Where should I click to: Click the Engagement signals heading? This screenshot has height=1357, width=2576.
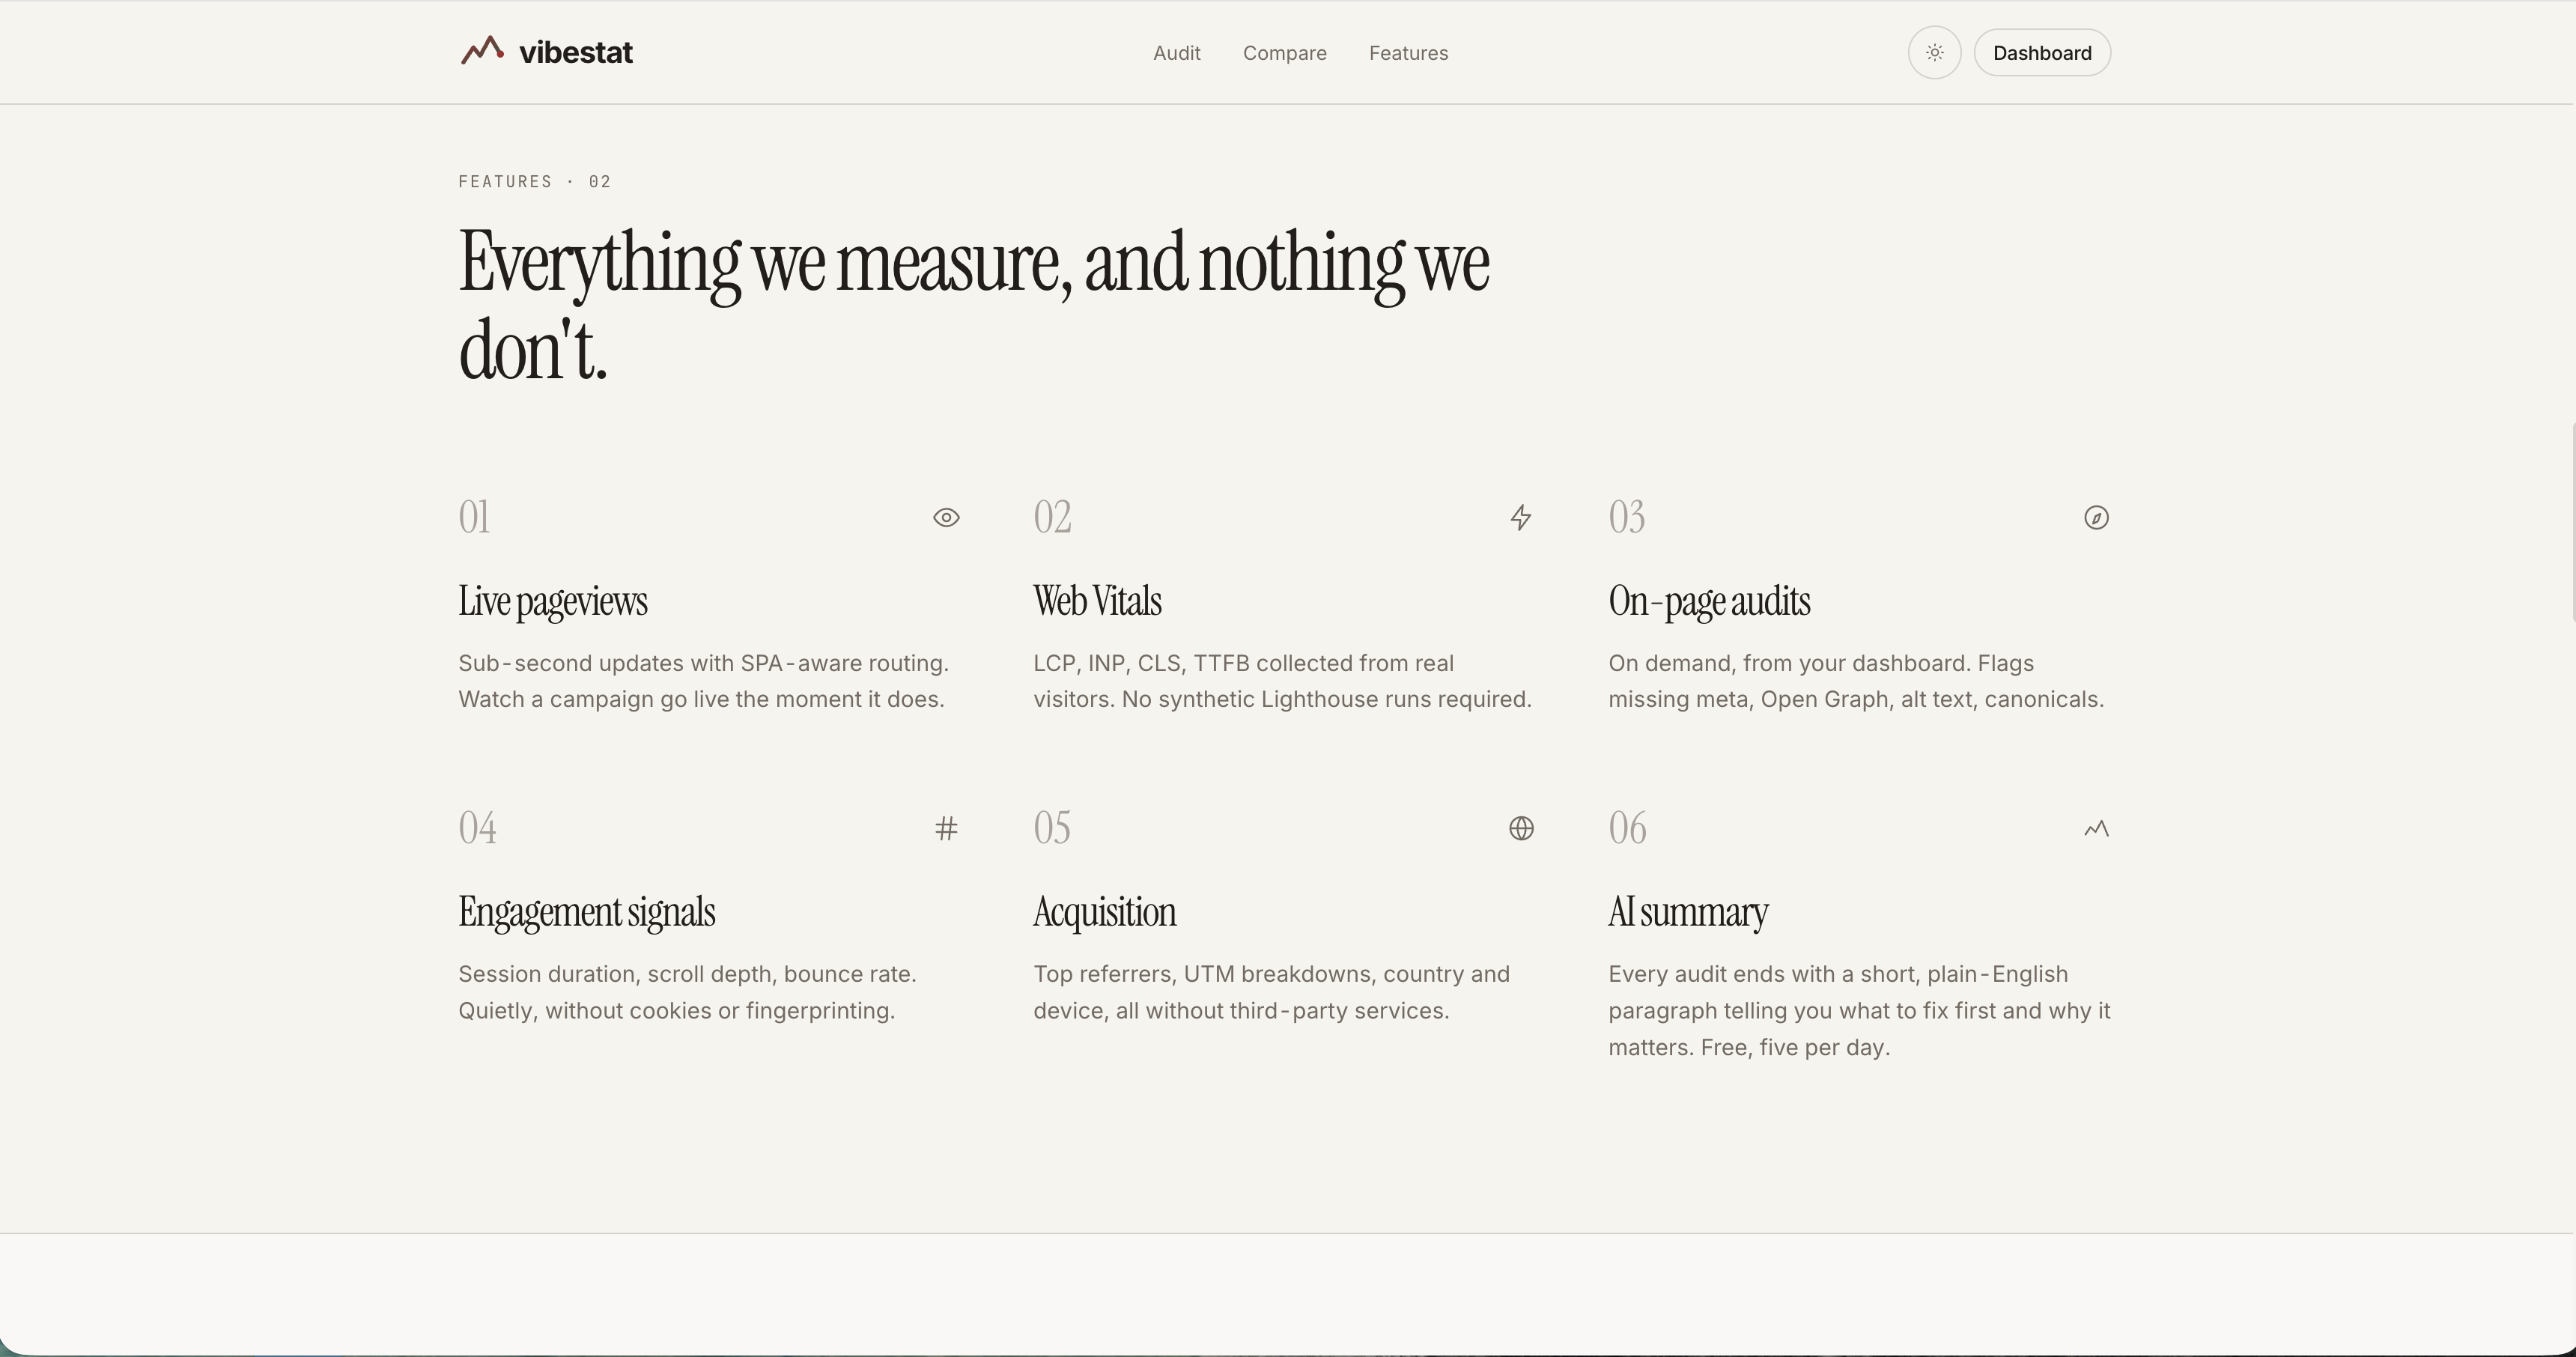coord(587,913)
